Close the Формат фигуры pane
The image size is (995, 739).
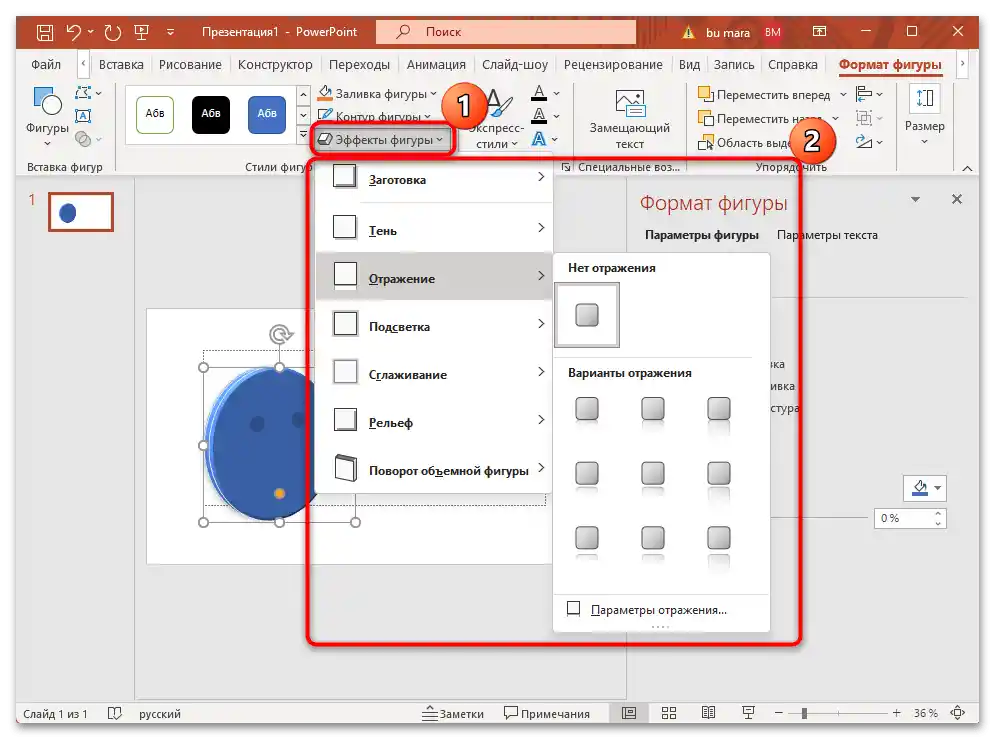coord(957,199)
